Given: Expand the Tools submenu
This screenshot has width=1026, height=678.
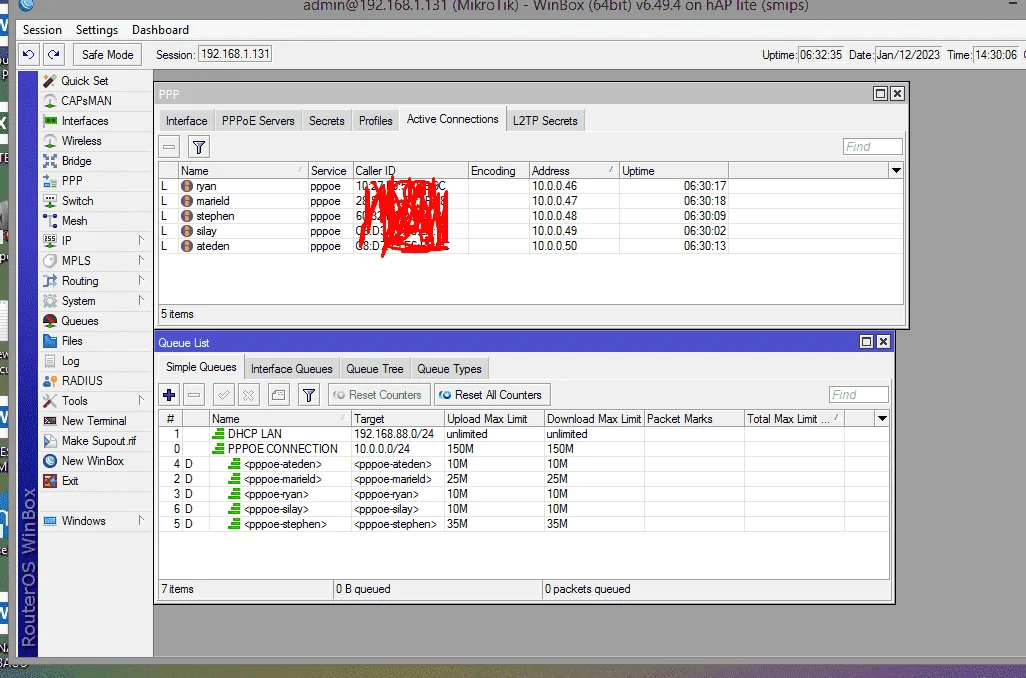Looking at the screenshot, I should point(141,401).
